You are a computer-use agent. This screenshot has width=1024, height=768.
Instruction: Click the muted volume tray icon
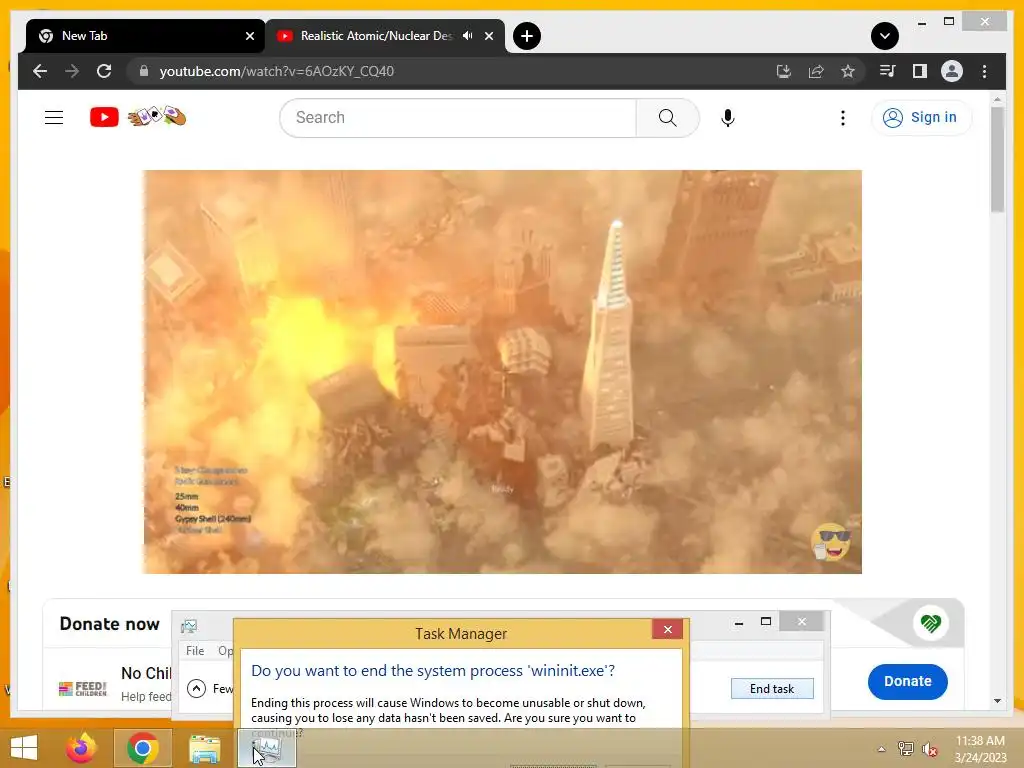pos(930,749)
